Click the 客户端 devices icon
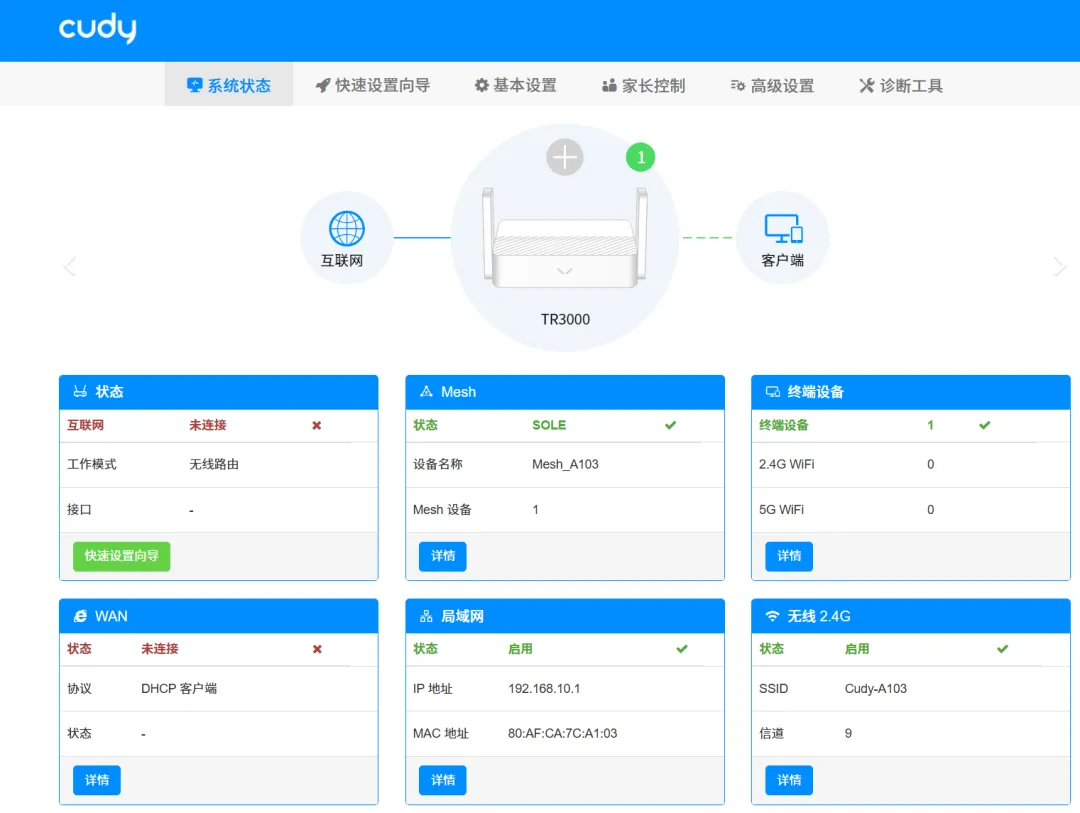 pyautogui.click(x=783, y=229)
